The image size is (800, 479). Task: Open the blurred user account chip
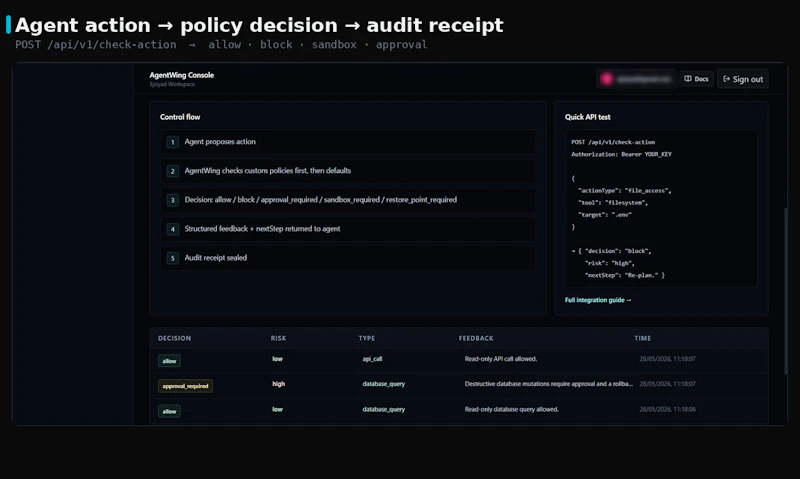[636, 79]
